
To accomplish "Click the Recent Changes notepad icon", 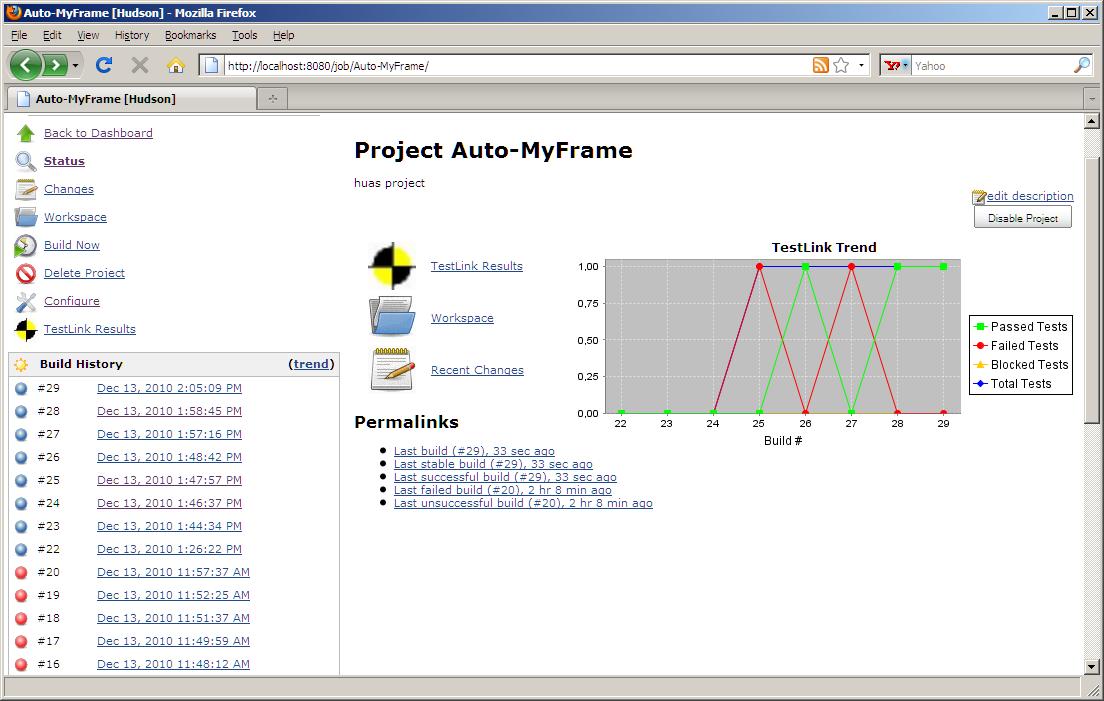I will pyautogui.click(x=392, y=370).
